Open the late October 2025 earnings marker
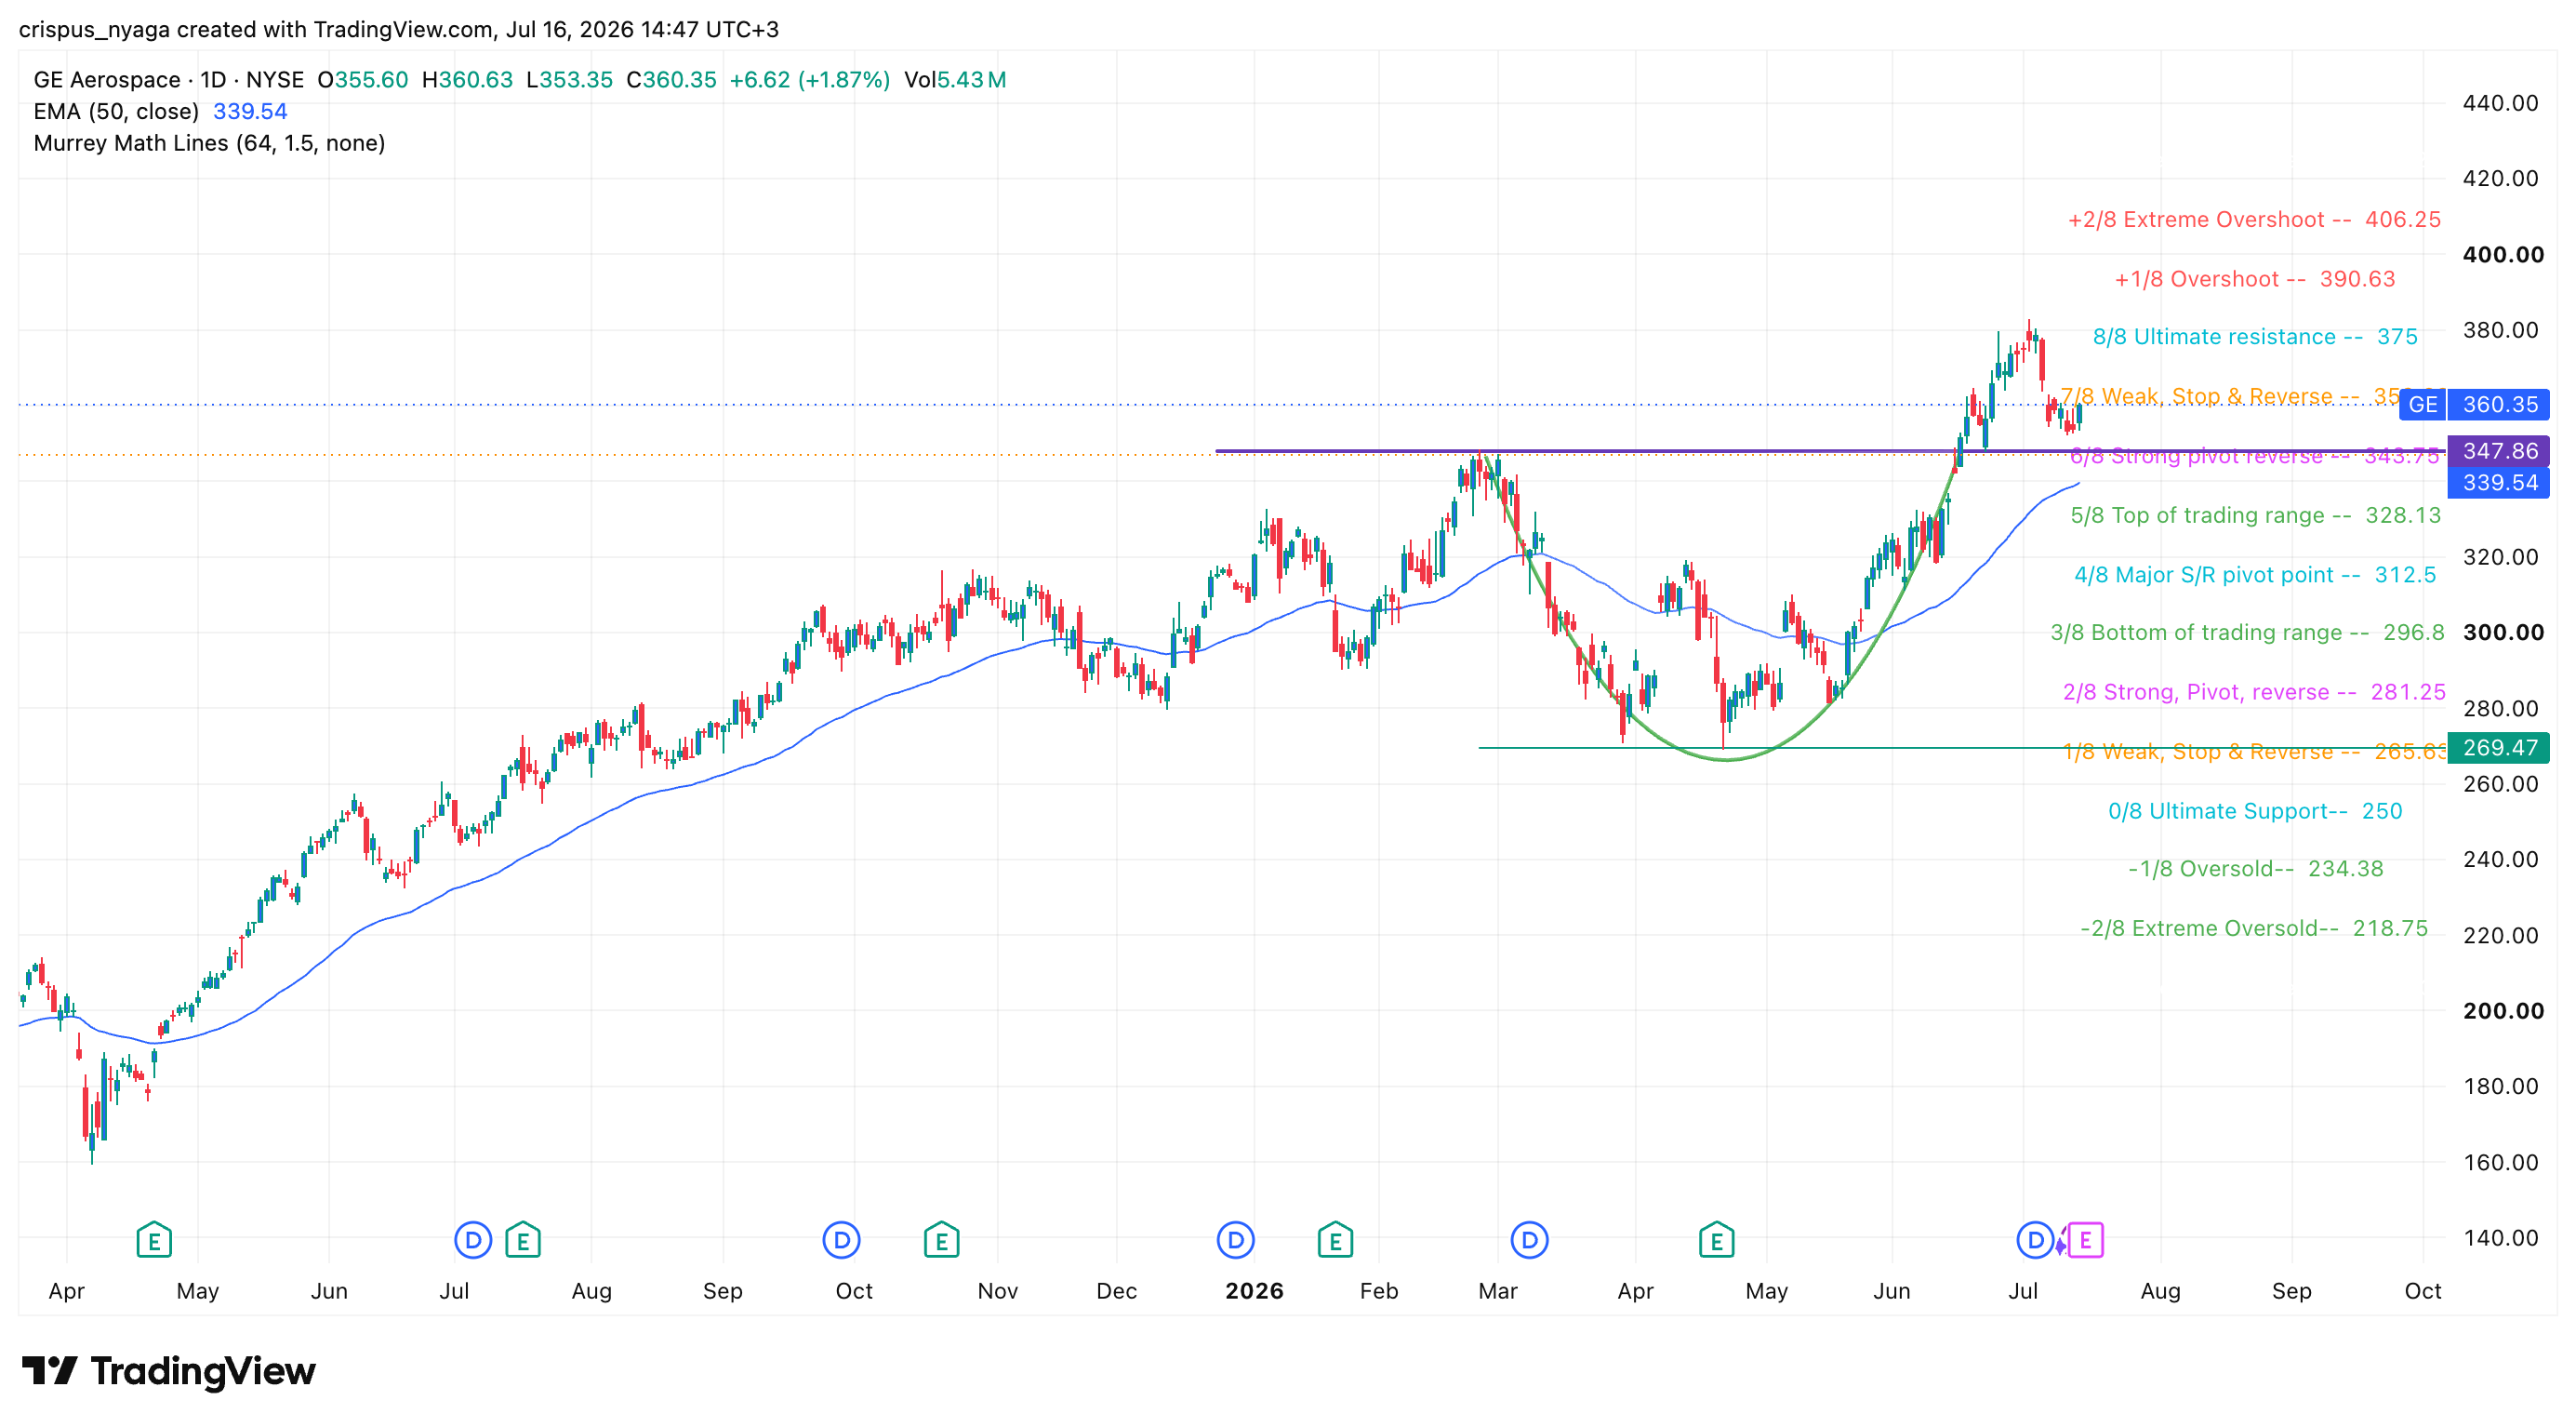 941,1240
